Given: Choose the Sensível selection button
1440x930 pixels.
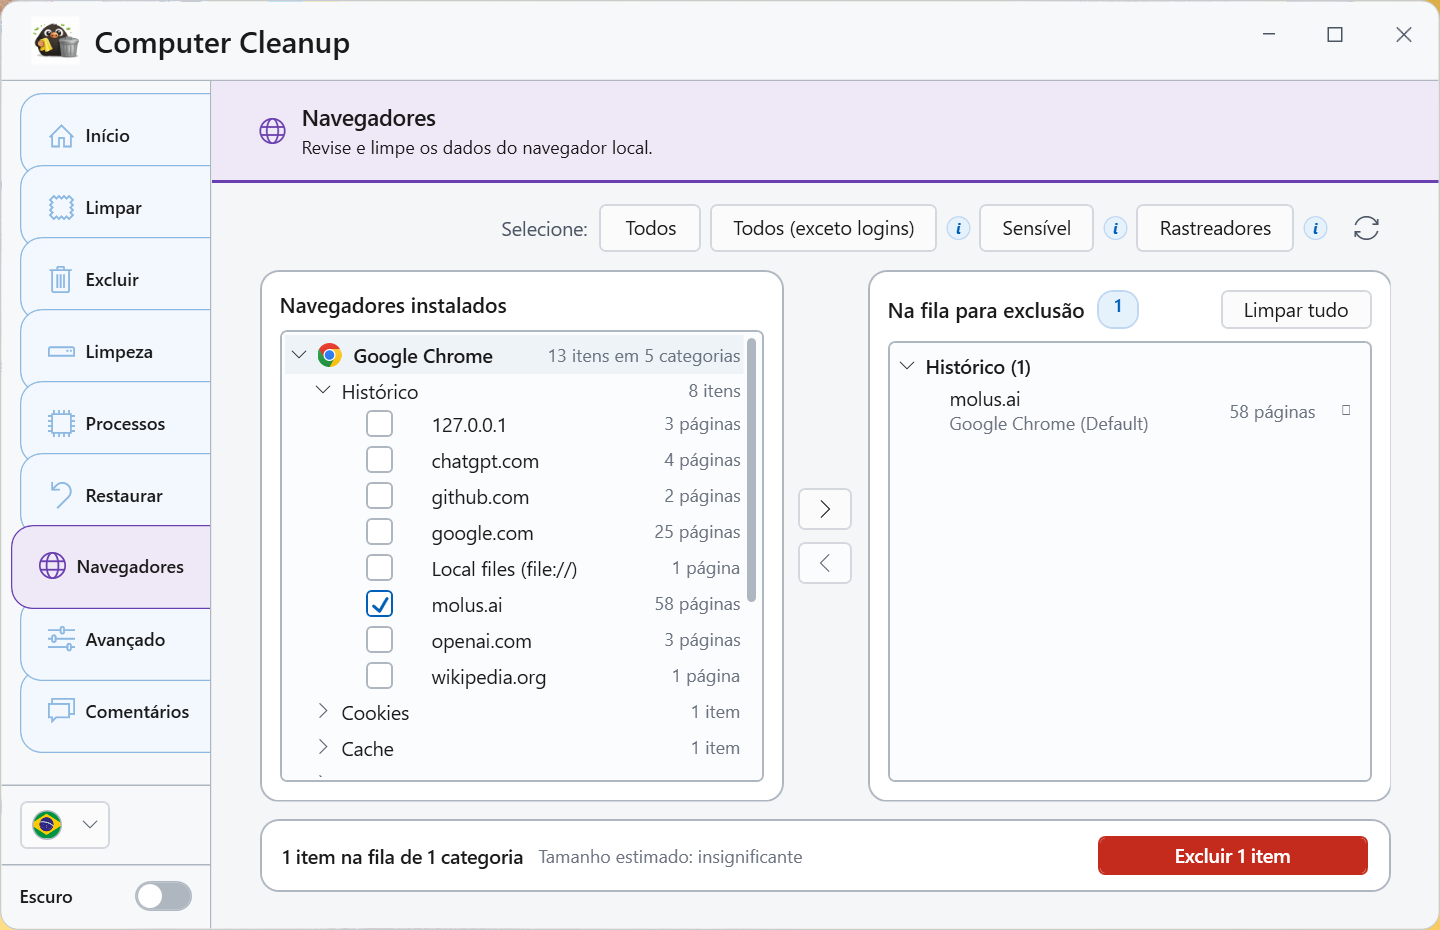Looking at the screenshot, I should click(1036, 228).
